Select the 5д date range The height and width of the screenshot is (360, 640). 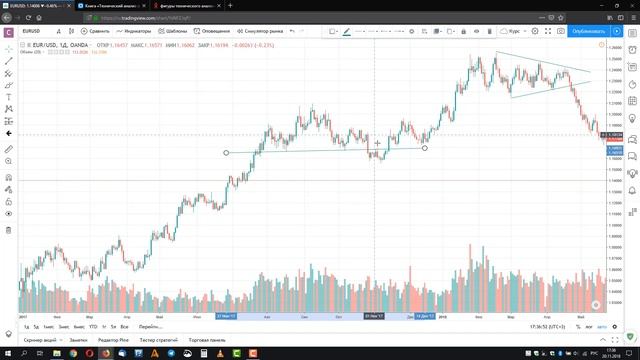tap(36, 327)
